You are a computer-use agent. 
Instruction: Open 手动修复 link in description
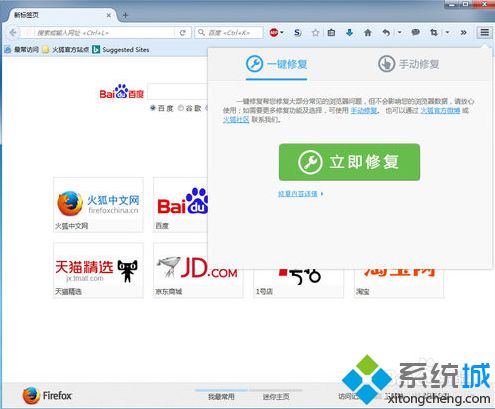click(x=364, y=111)
